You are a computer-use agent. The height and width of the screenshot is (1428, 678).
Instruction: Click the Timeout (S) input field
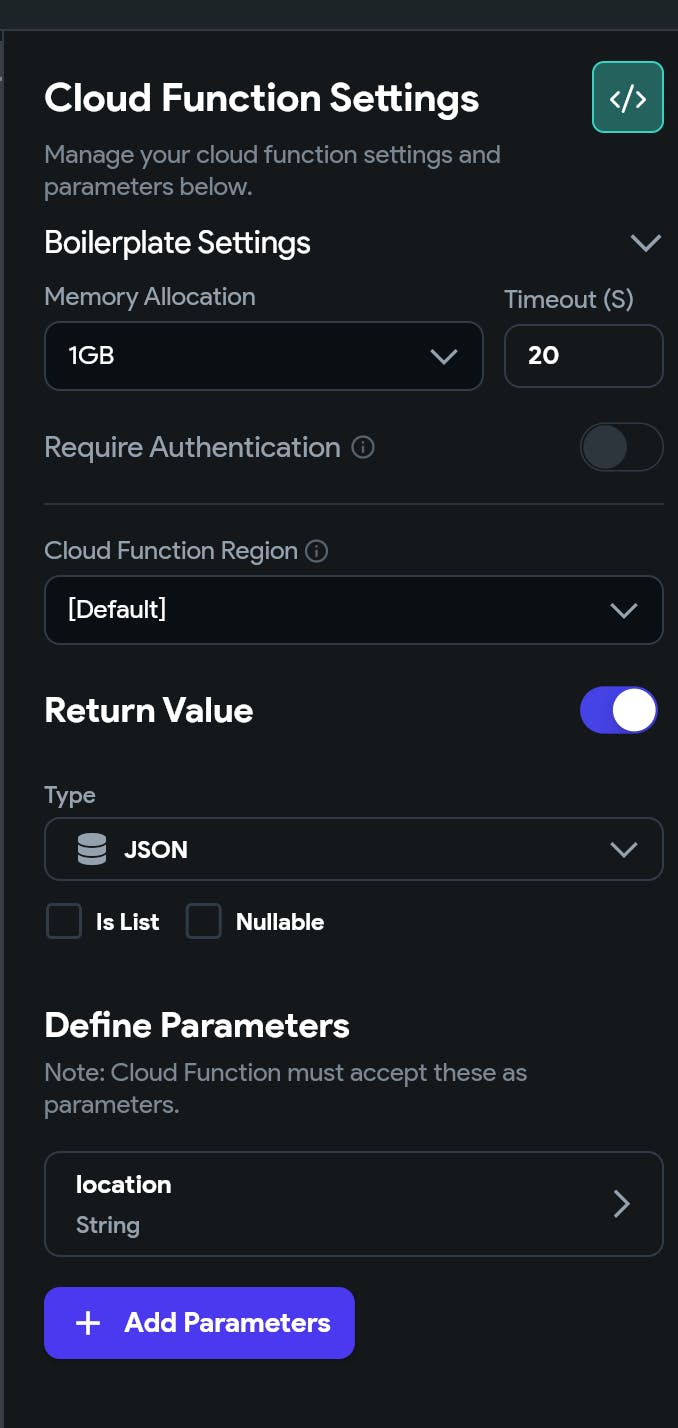point(584,355)
